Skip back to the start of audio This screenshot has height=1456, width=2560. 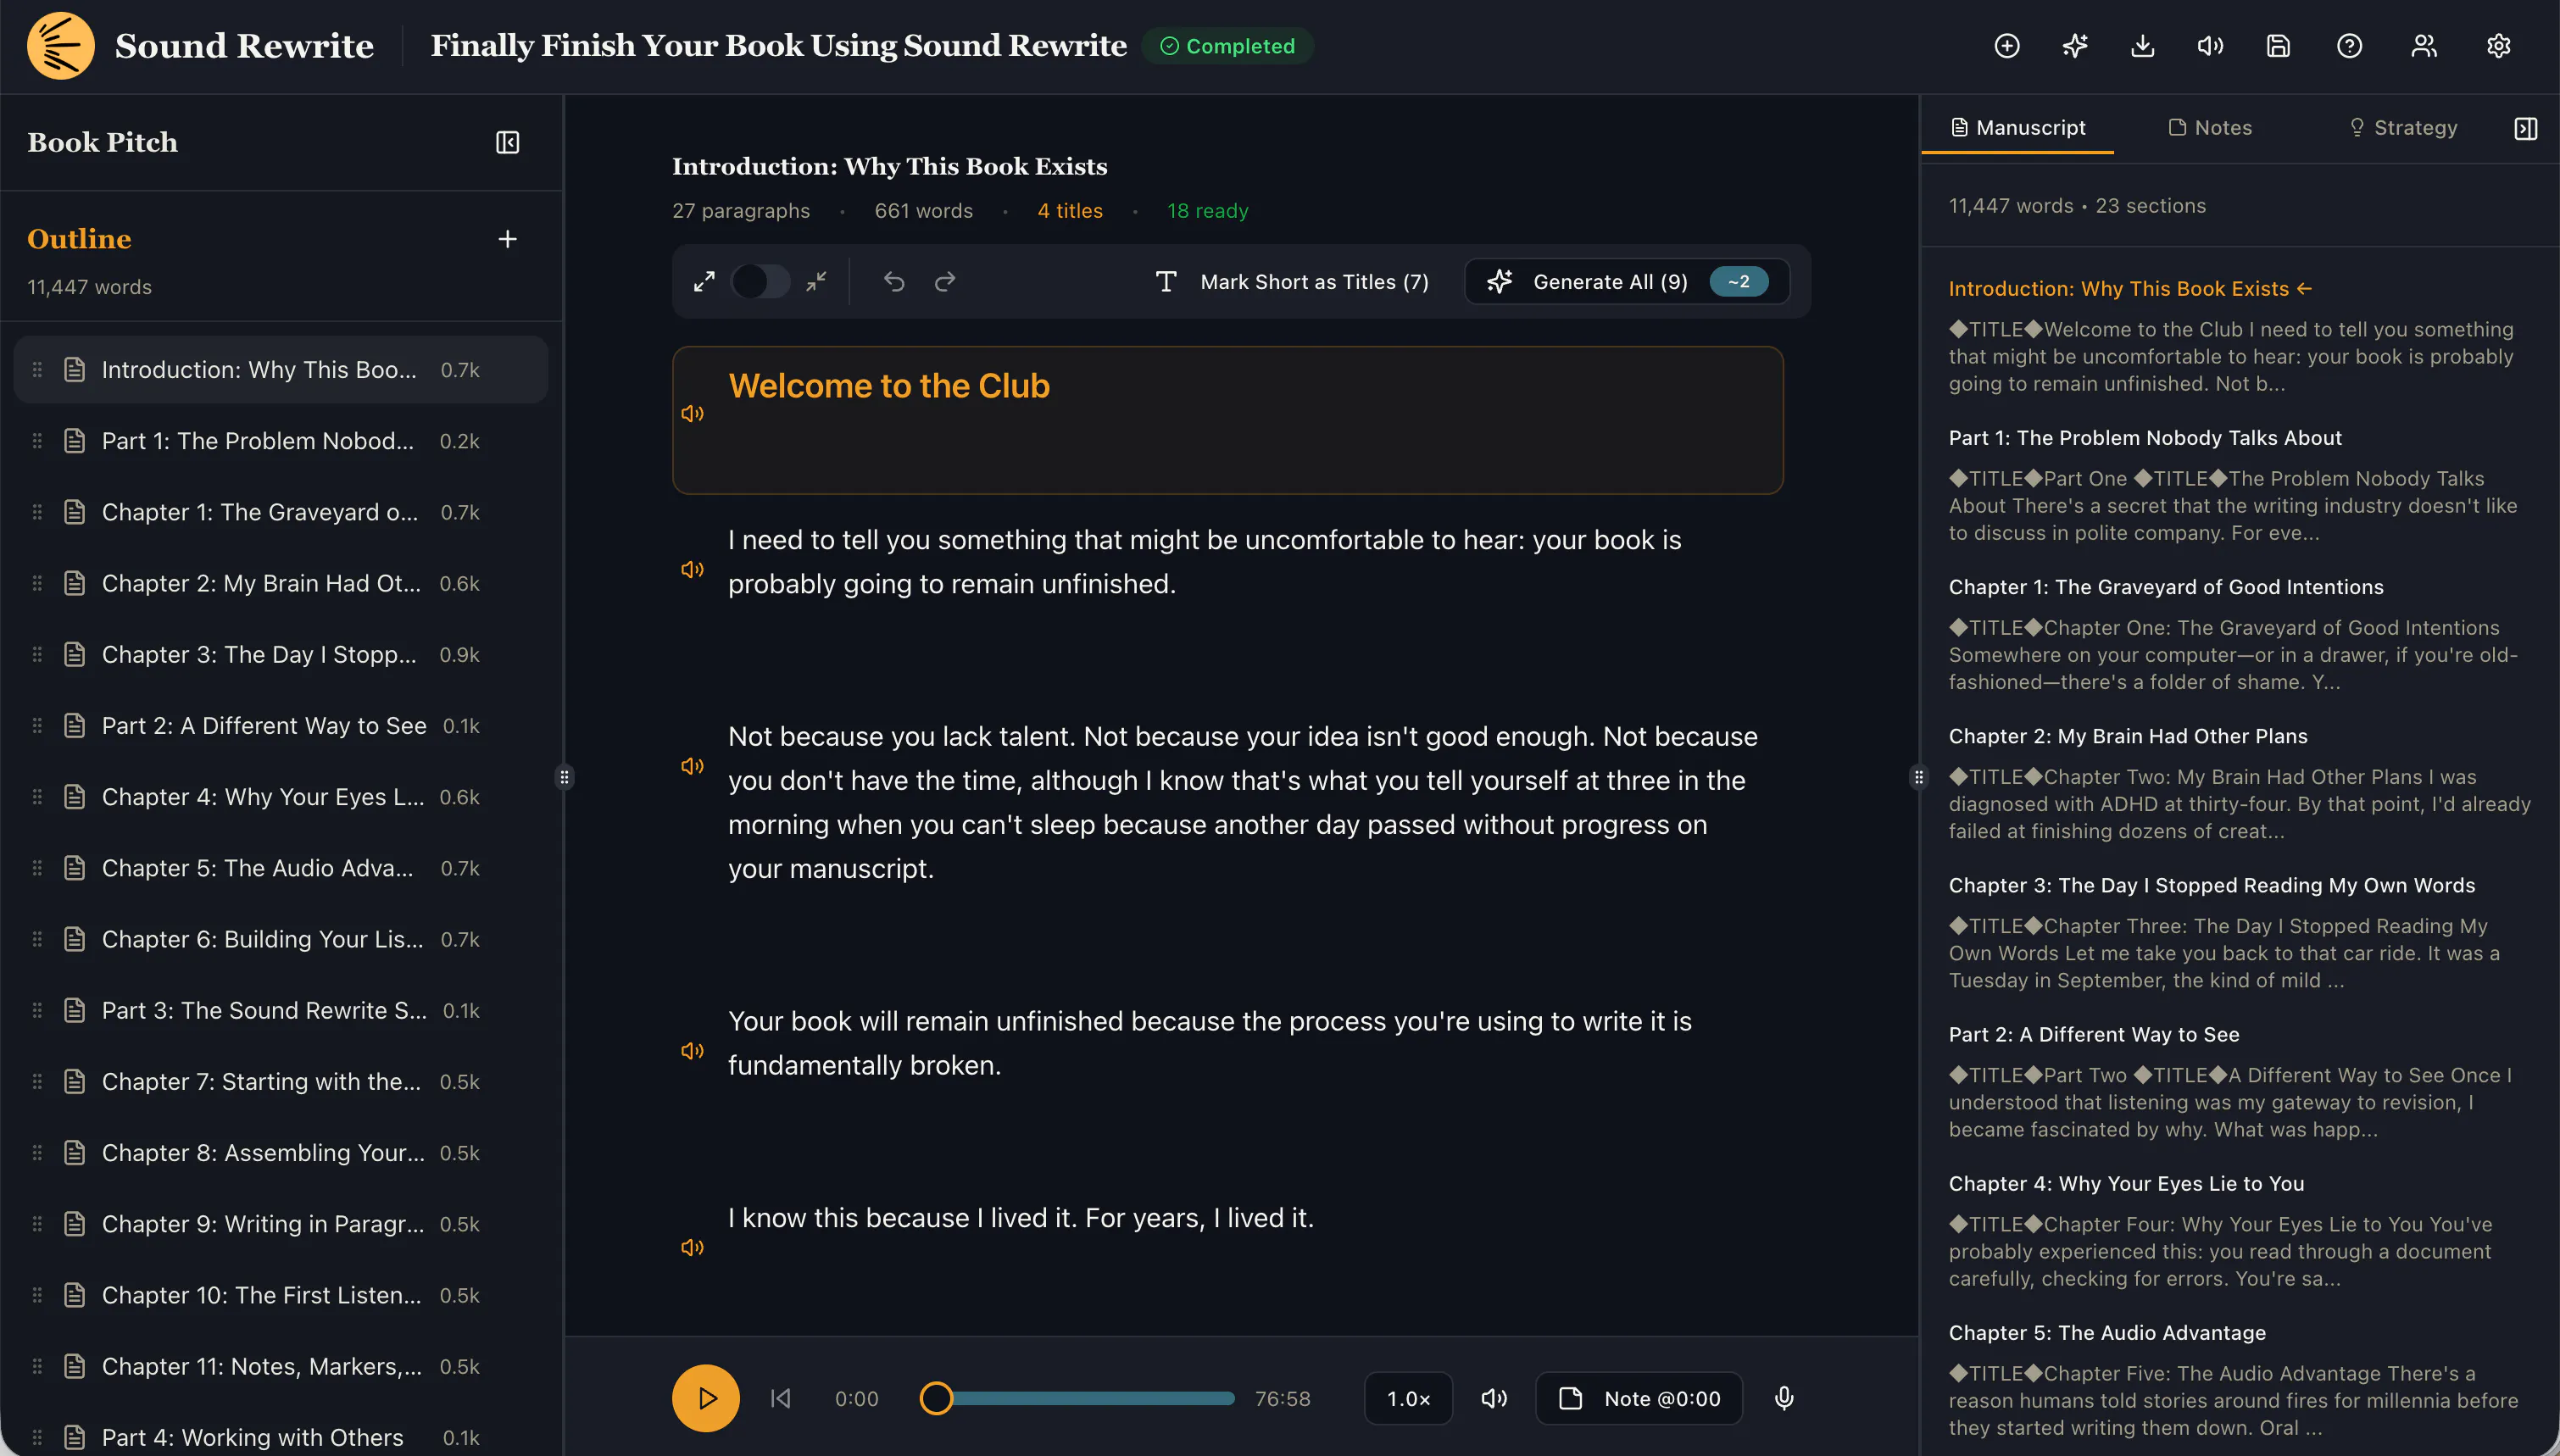coord(781,1398)
